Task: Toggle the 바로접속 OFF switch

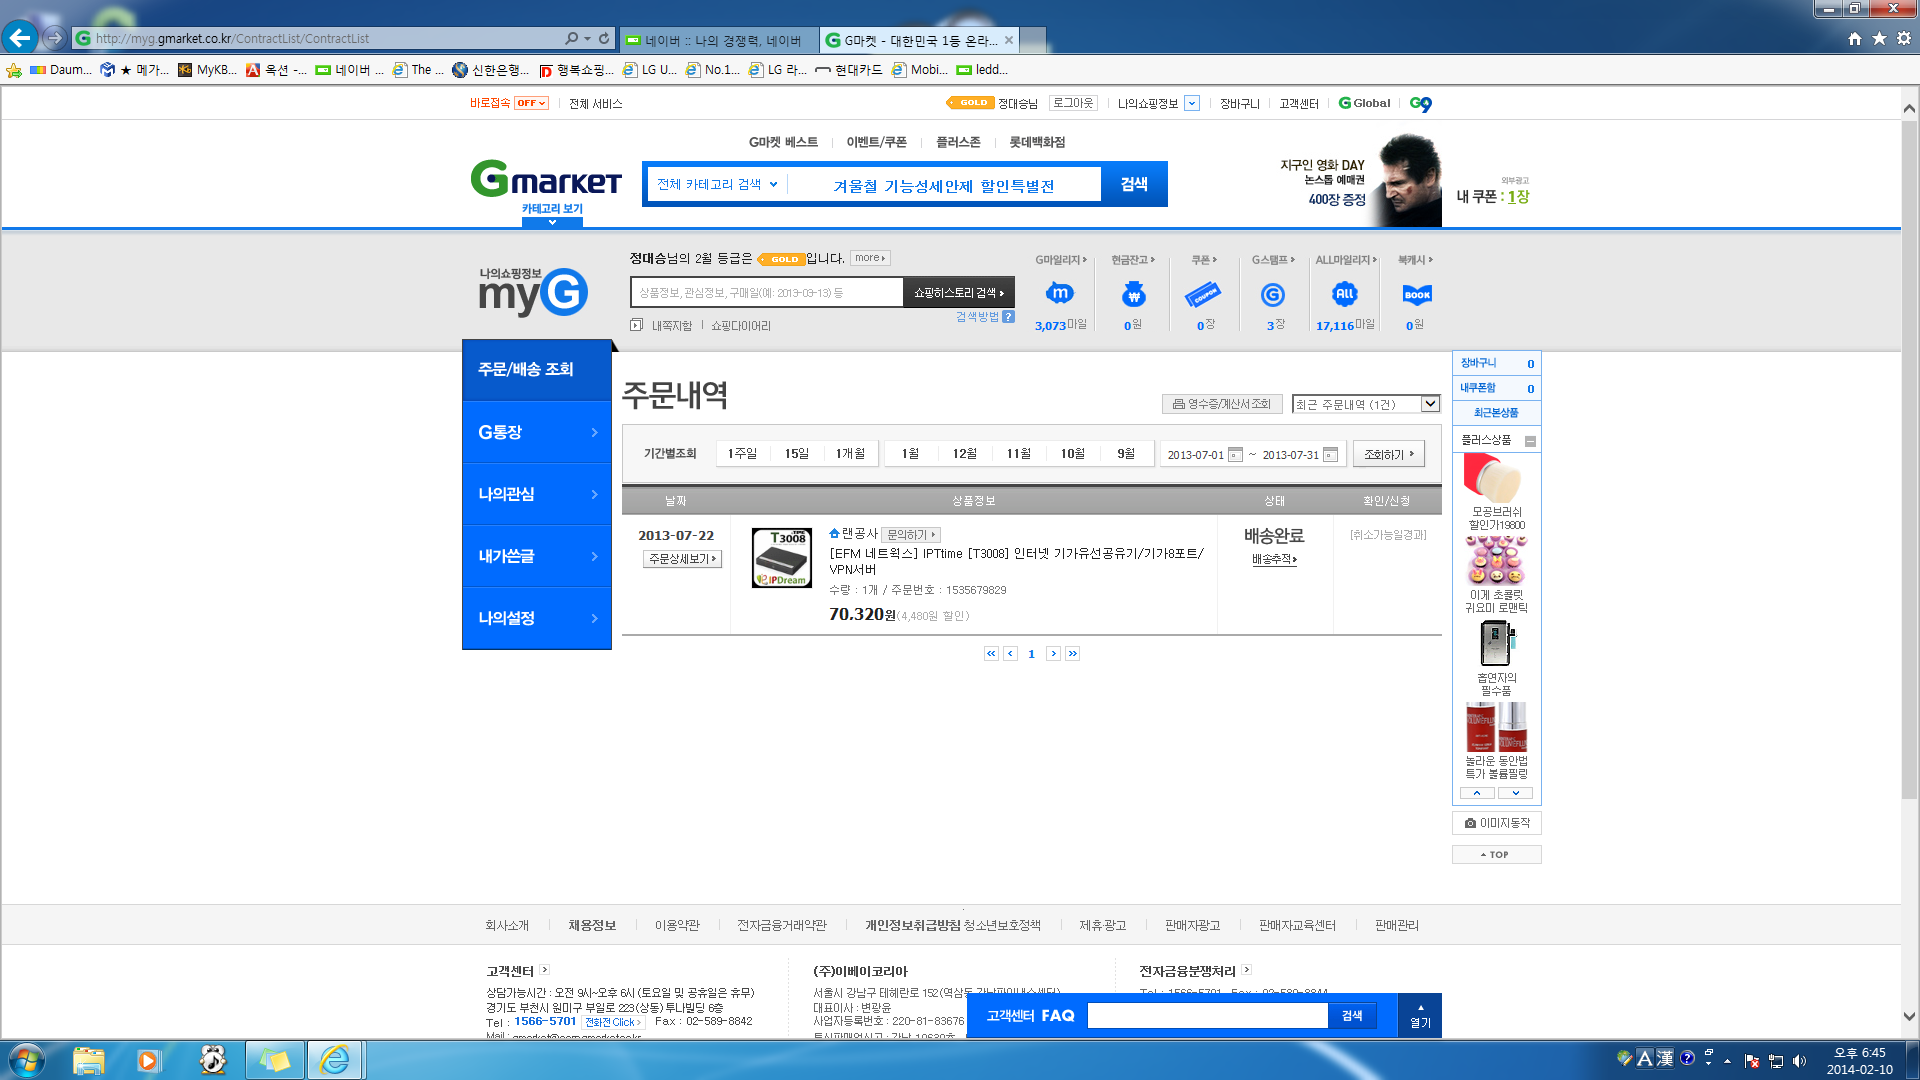Action: pyautogui.click(x=531, y=103)
